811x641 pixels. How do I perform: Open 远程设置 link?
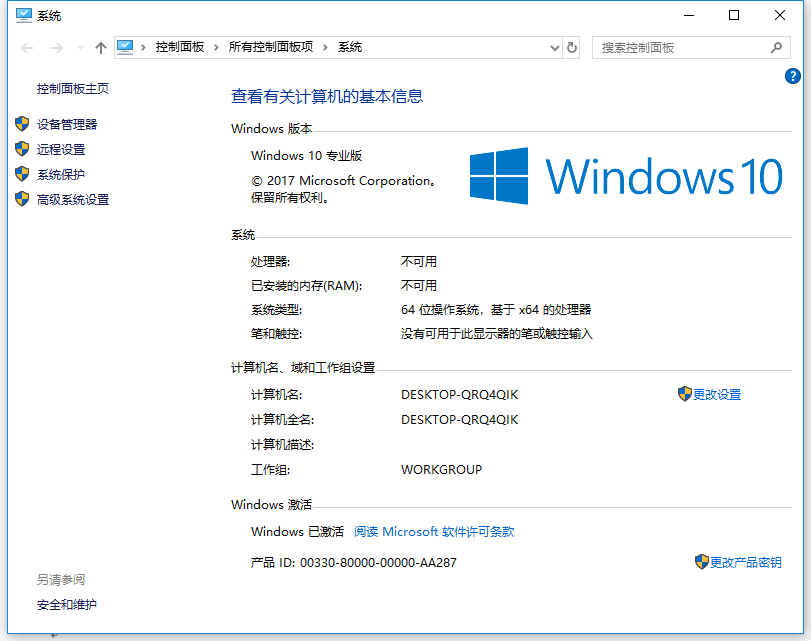(61, 150)
